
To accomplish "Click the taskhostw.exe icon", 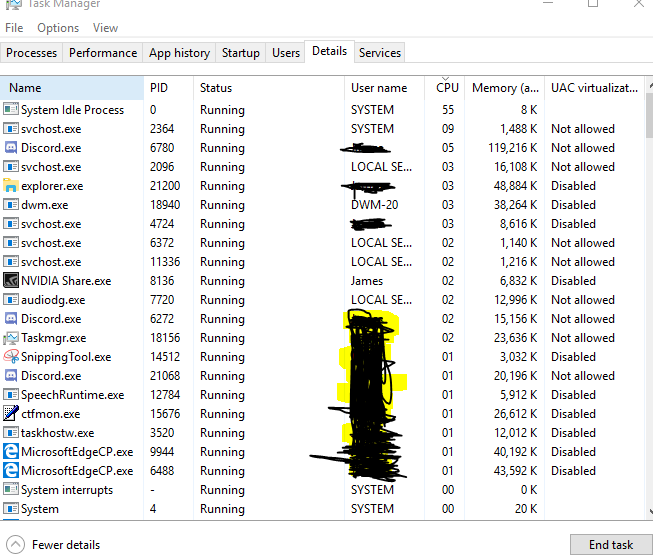I will pos(11,433).
